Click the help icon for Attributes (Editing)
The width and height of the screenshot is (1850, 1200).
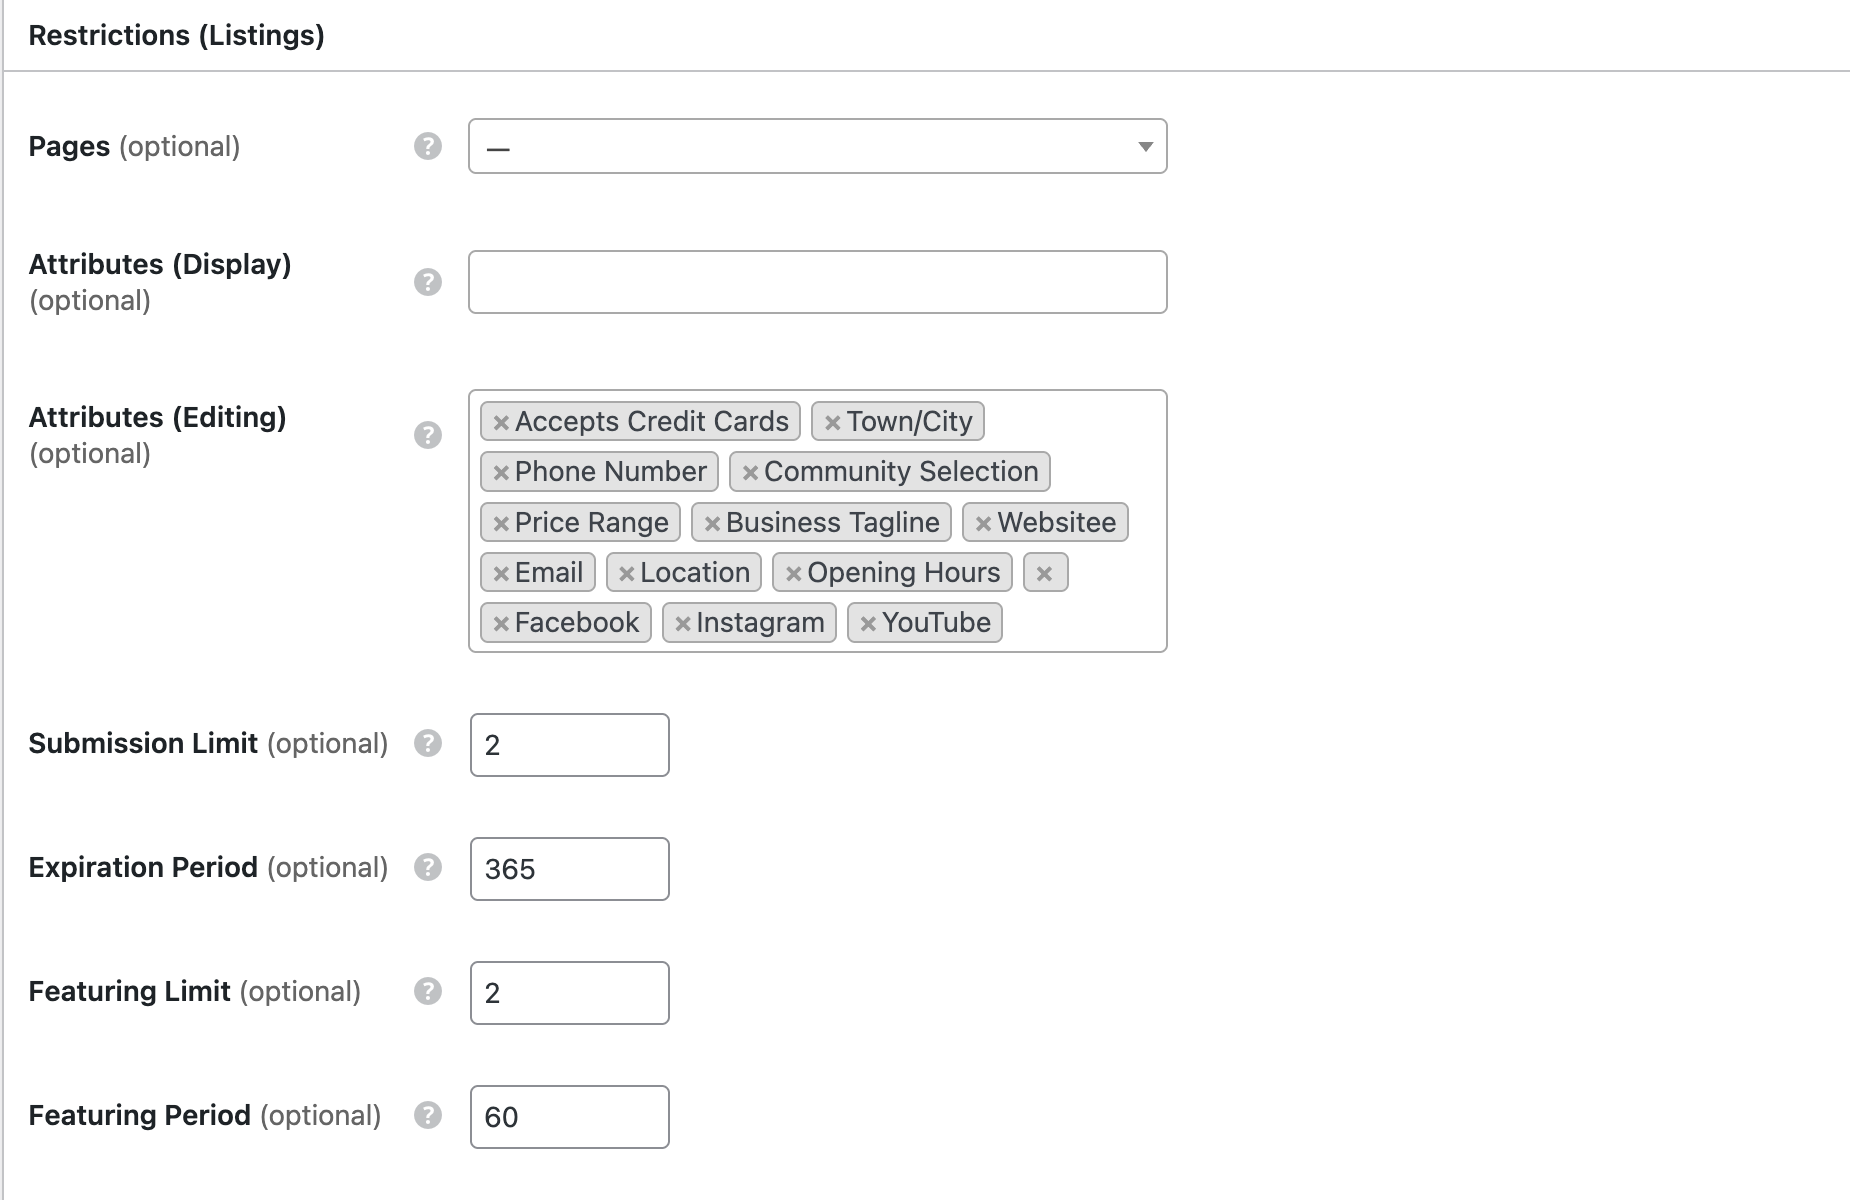pos(428,435)
